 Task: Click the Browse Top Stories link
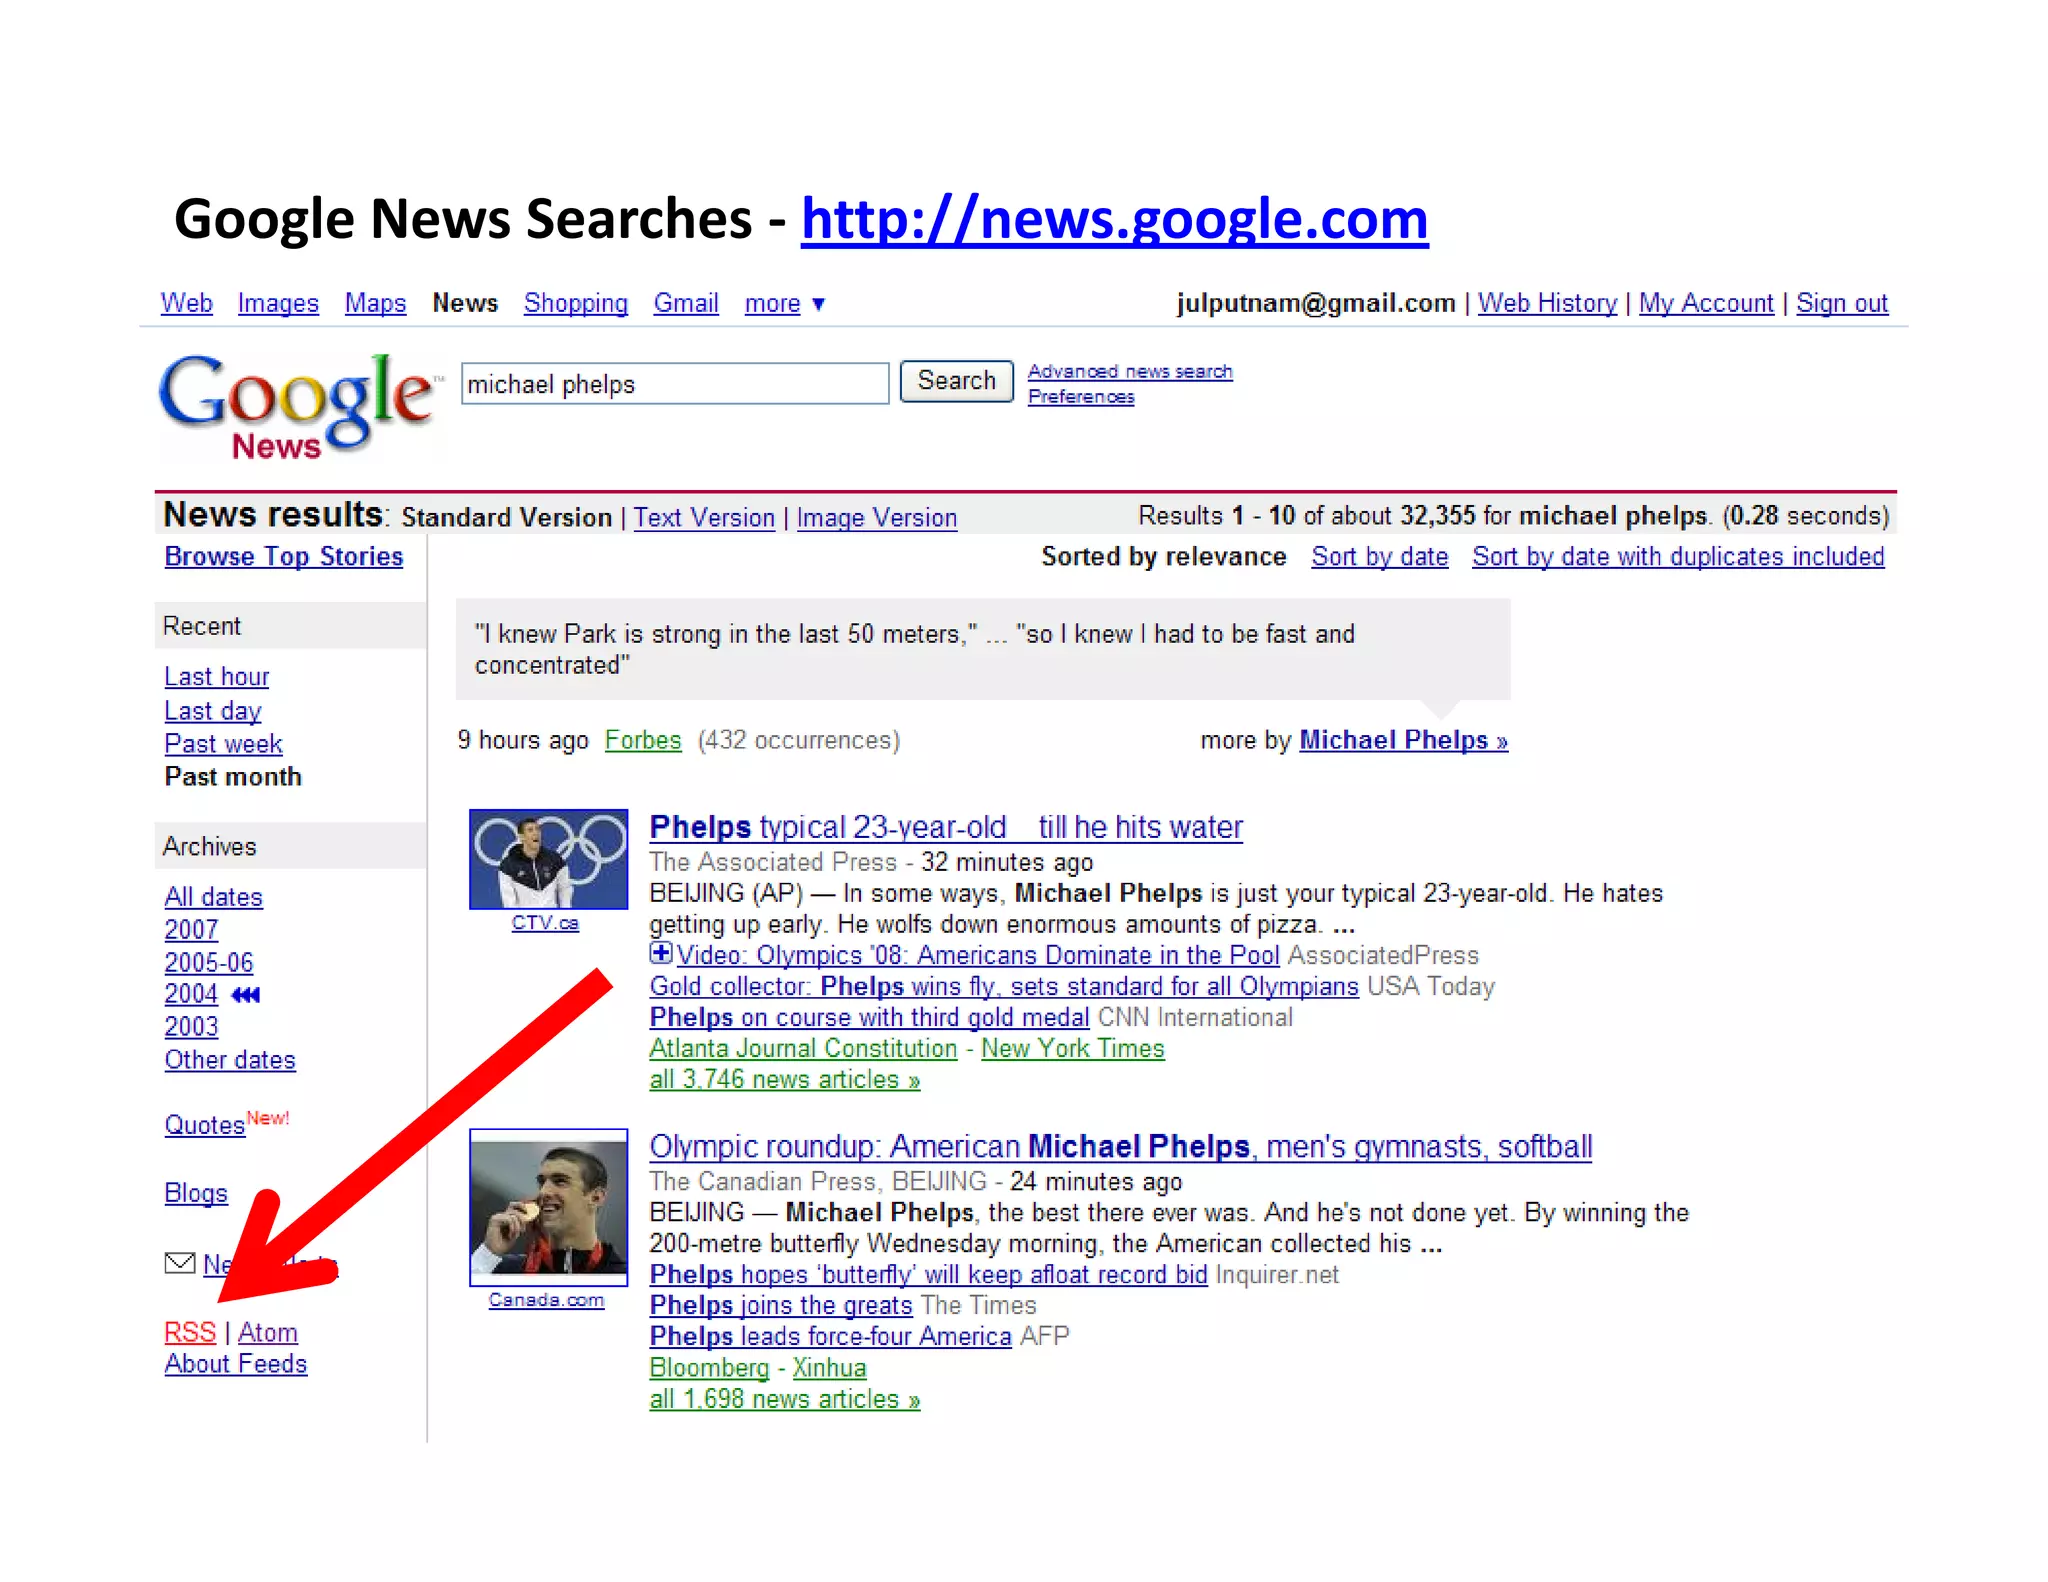(284, 557)
